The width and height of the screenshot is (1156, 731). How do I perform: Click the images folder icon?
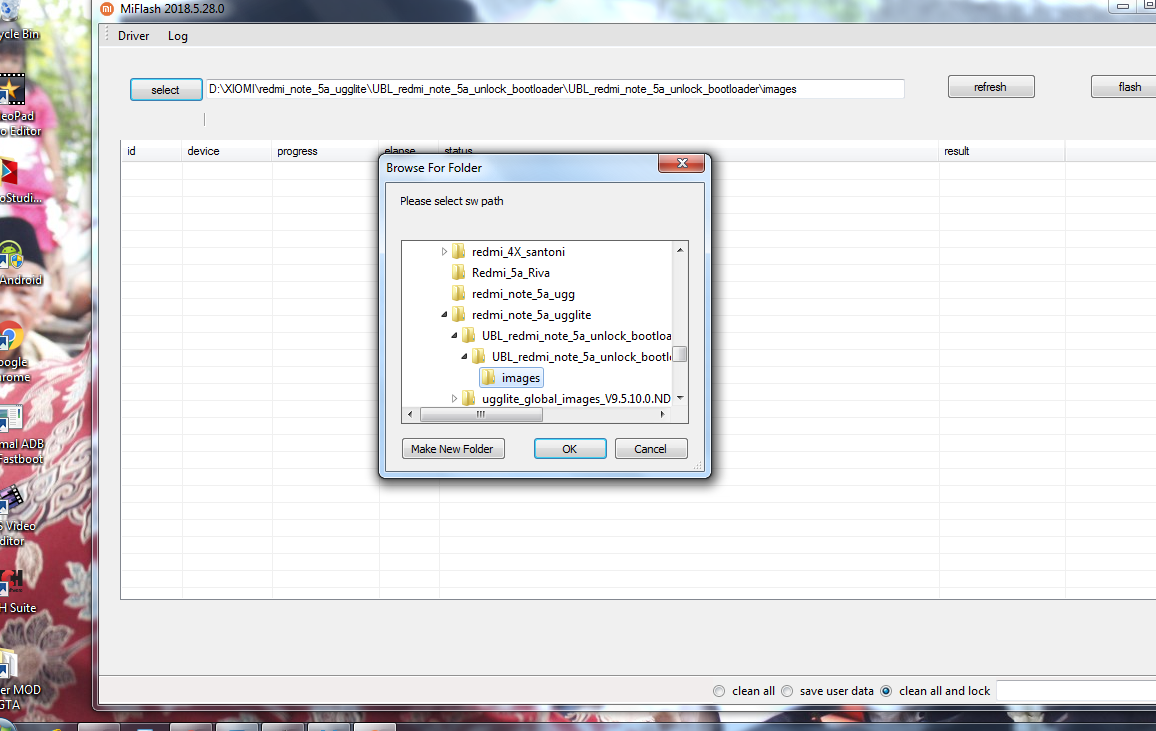(x=489, y=377)
